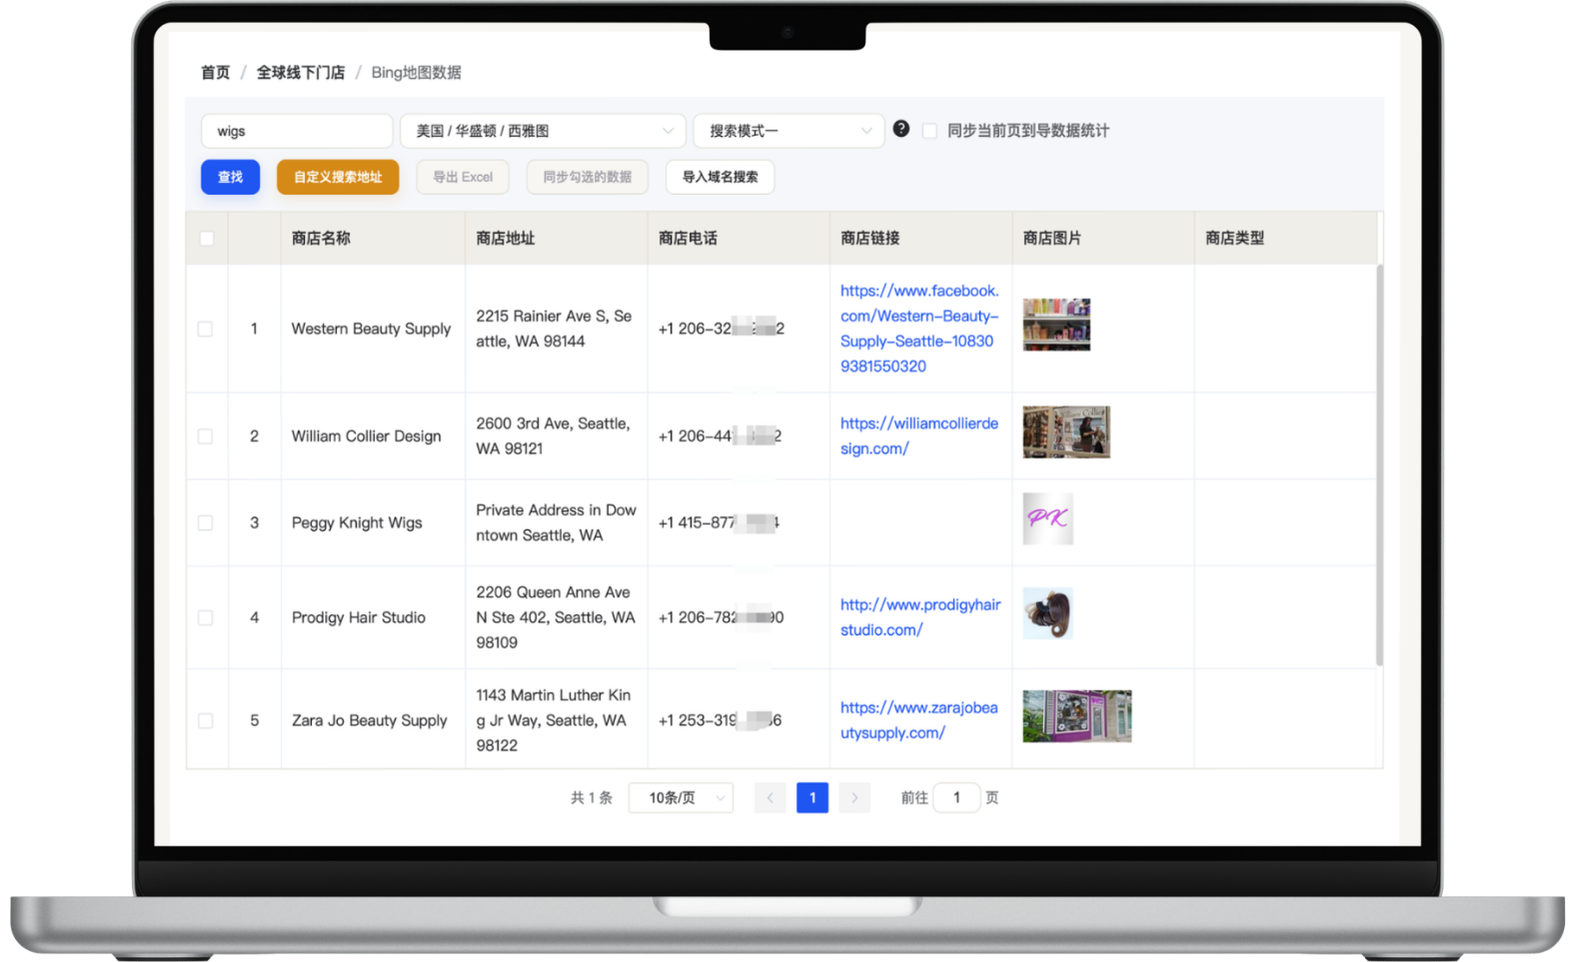Click the help question mark icon
The image size is (1575, 962).
pos(901,129)
